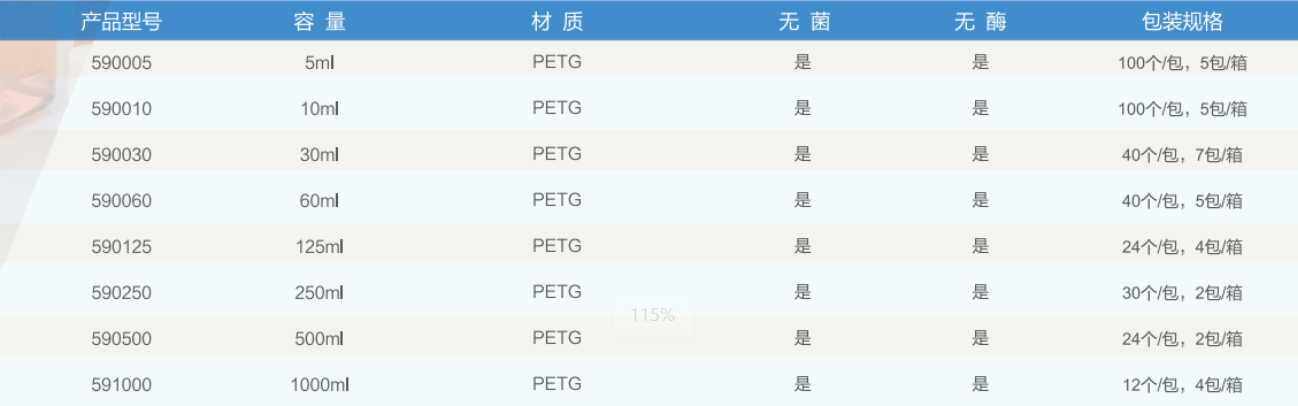Click the 1000ml capacity cell
1298x406 pixels.
(320, 384)
